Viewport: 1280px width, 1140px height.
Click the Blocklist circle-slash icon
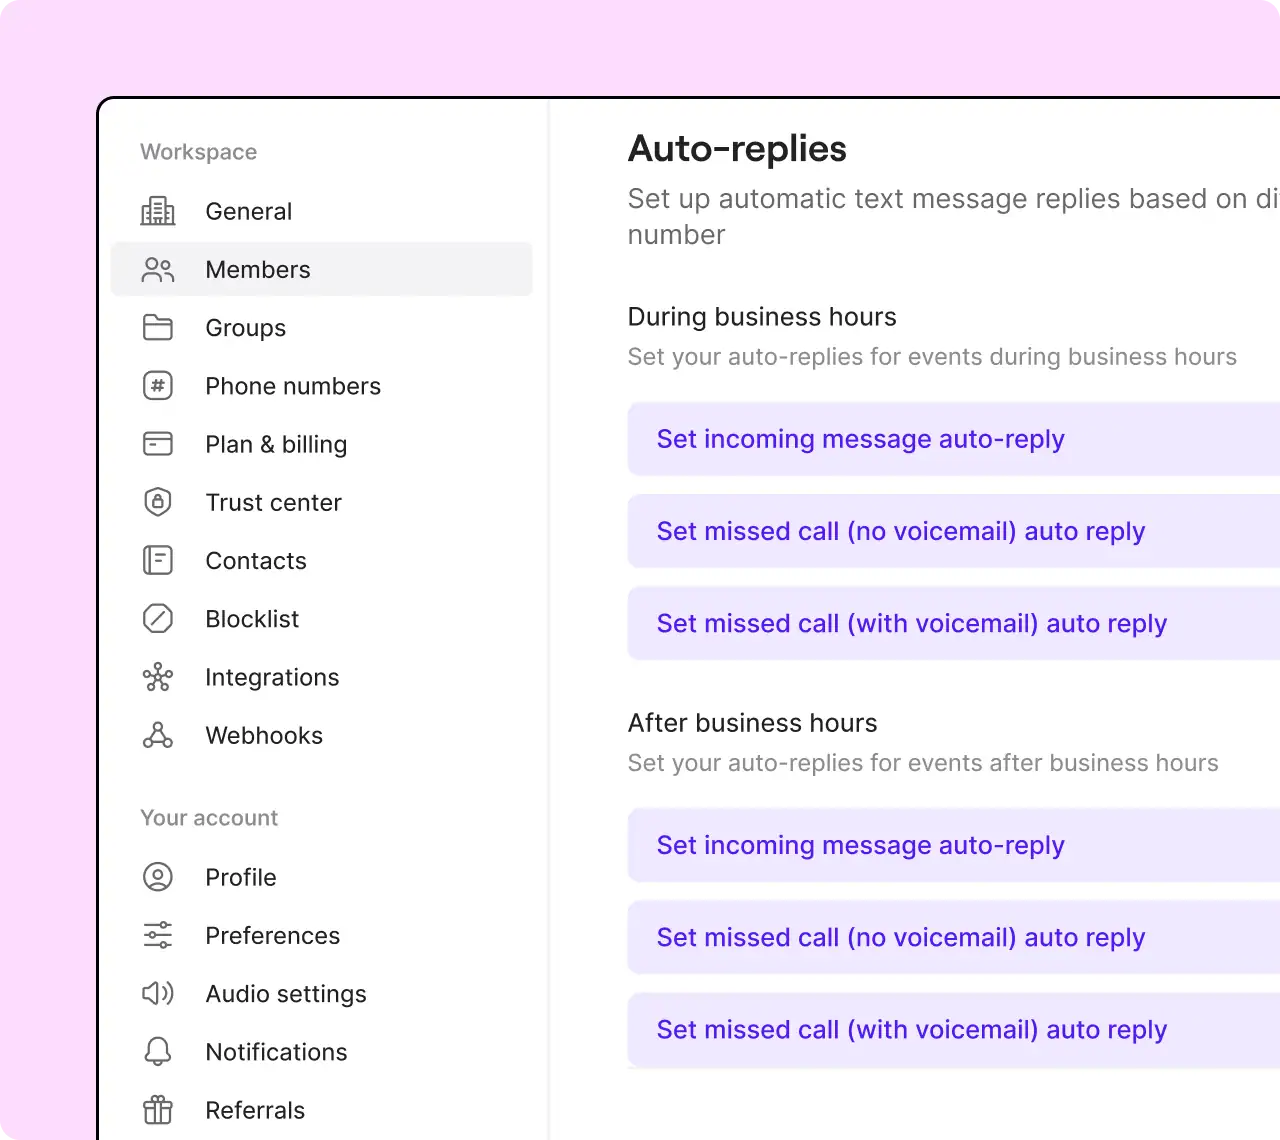(x=158, y=619)
